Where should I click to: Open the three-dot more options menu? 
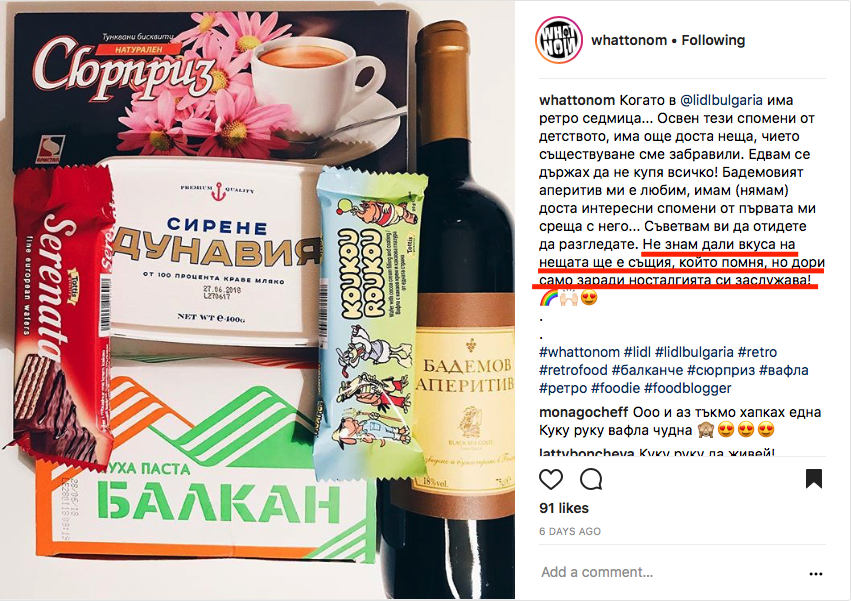[816, 573]
